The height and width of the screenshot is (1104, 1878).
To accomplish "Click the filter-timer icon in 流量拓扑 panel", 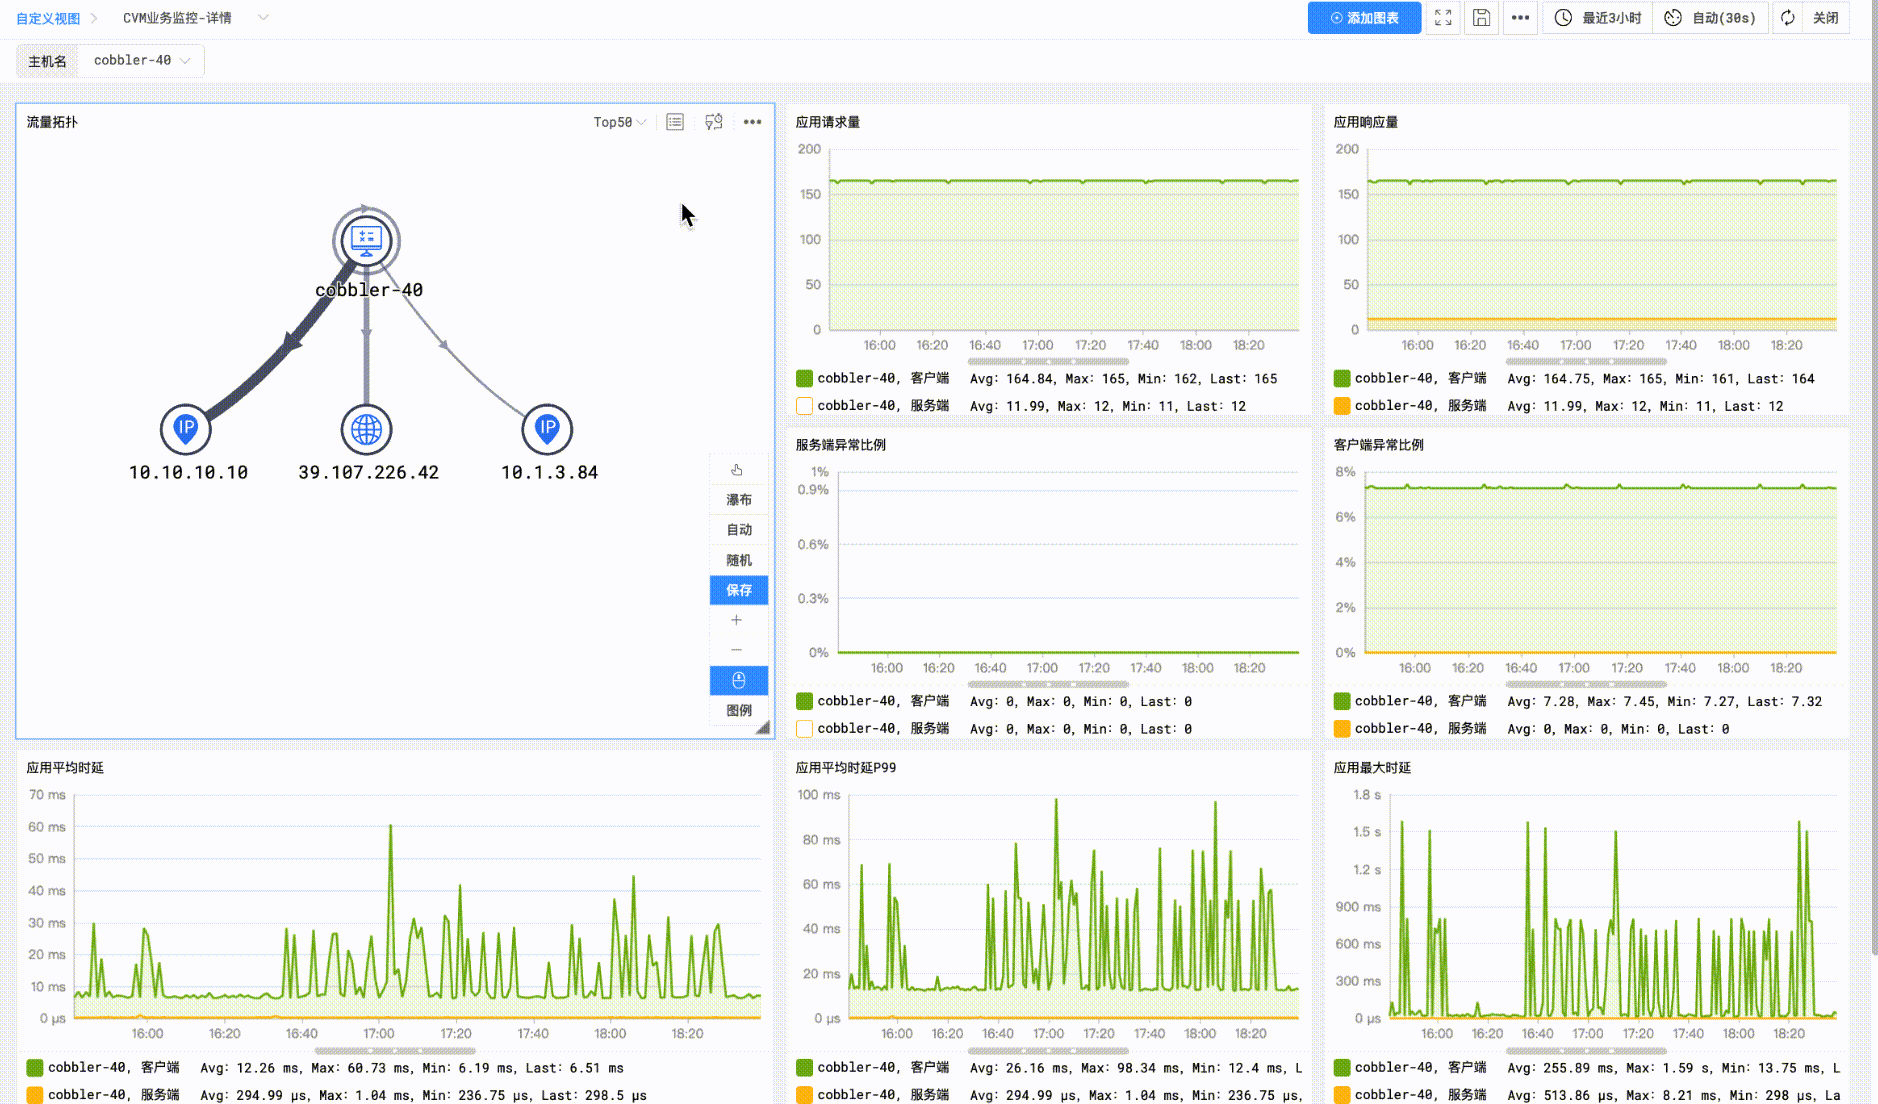I will tap(714, 122).
